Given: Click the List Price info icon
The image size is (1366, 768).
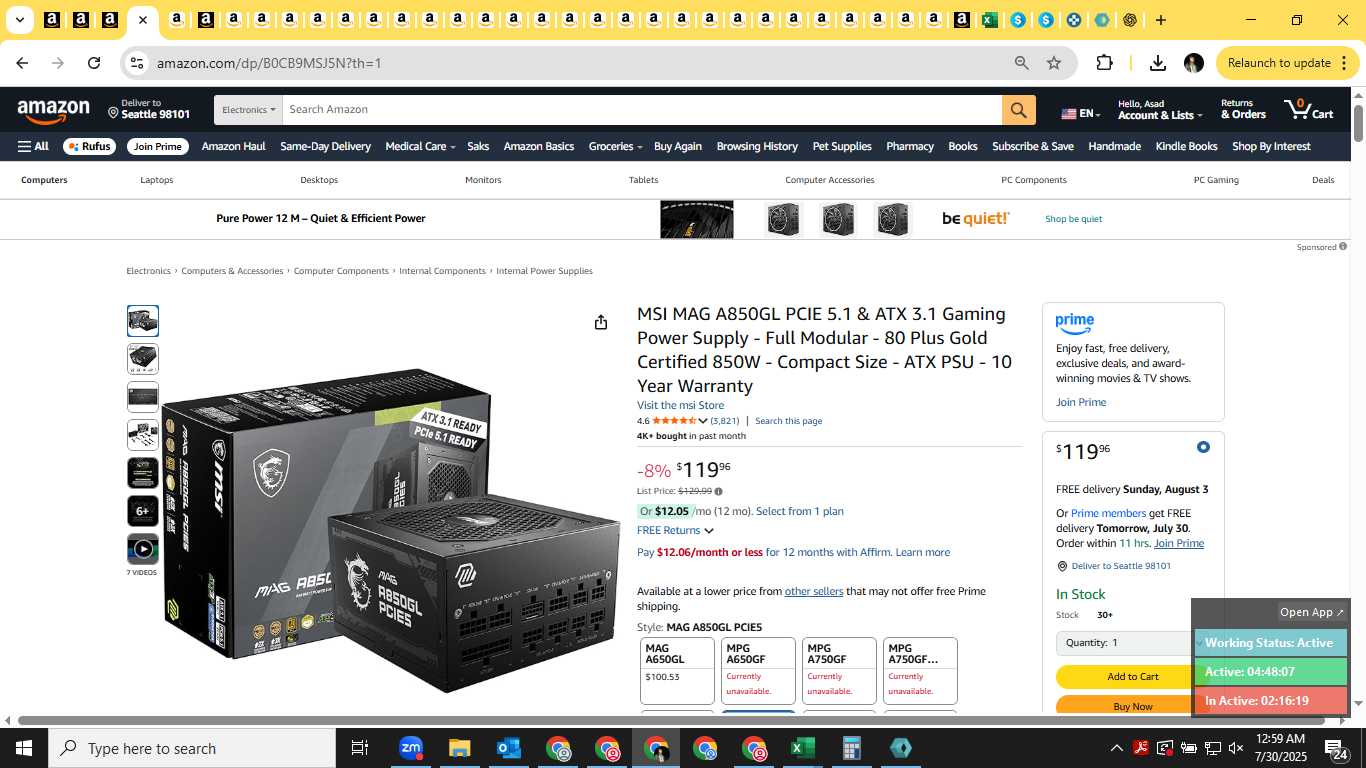Looking at the screenshot, I should [718, 491].
